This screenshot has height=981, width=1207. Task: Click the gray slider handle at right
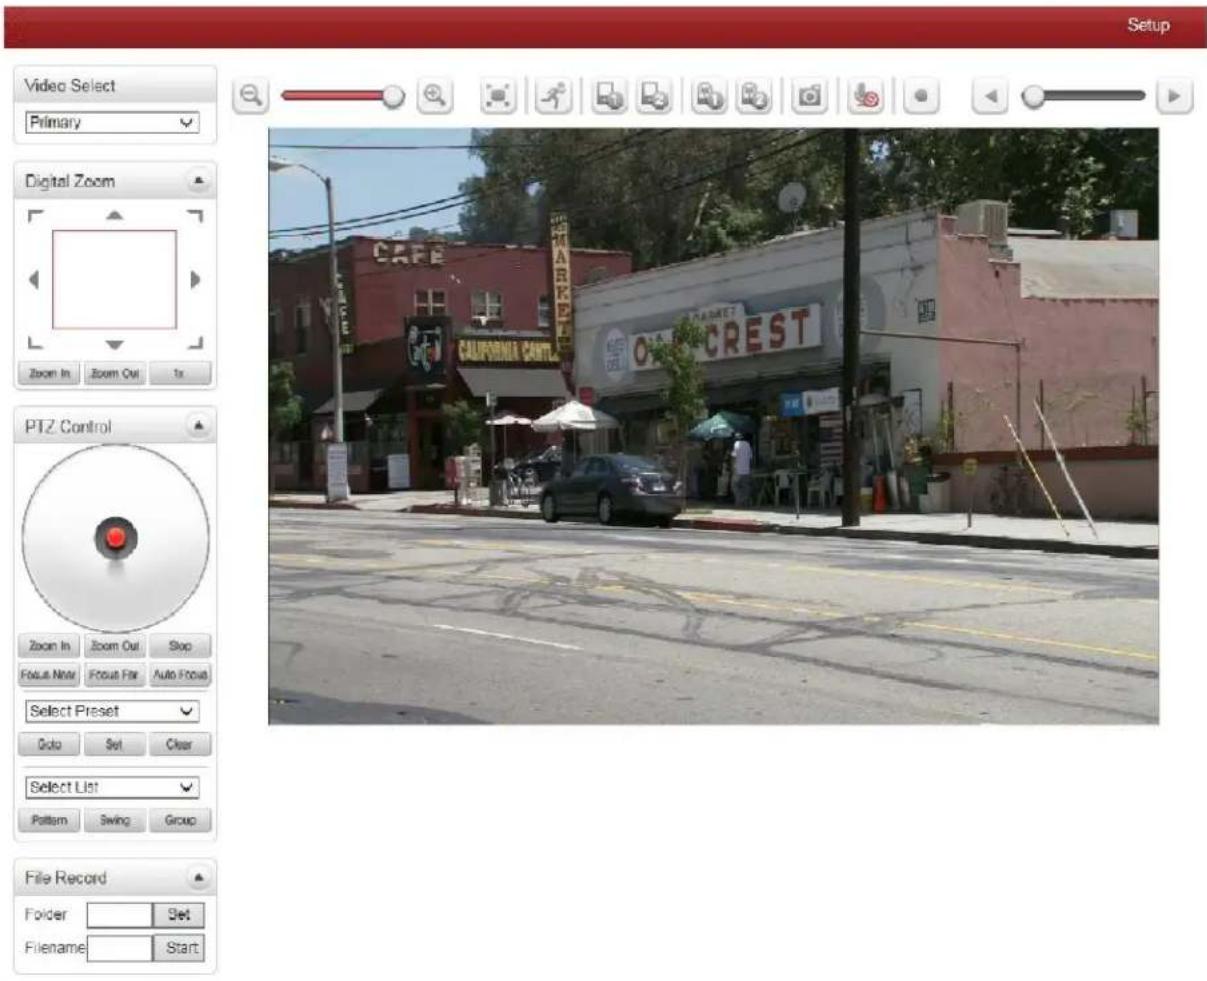click(x=1034, y=96)
